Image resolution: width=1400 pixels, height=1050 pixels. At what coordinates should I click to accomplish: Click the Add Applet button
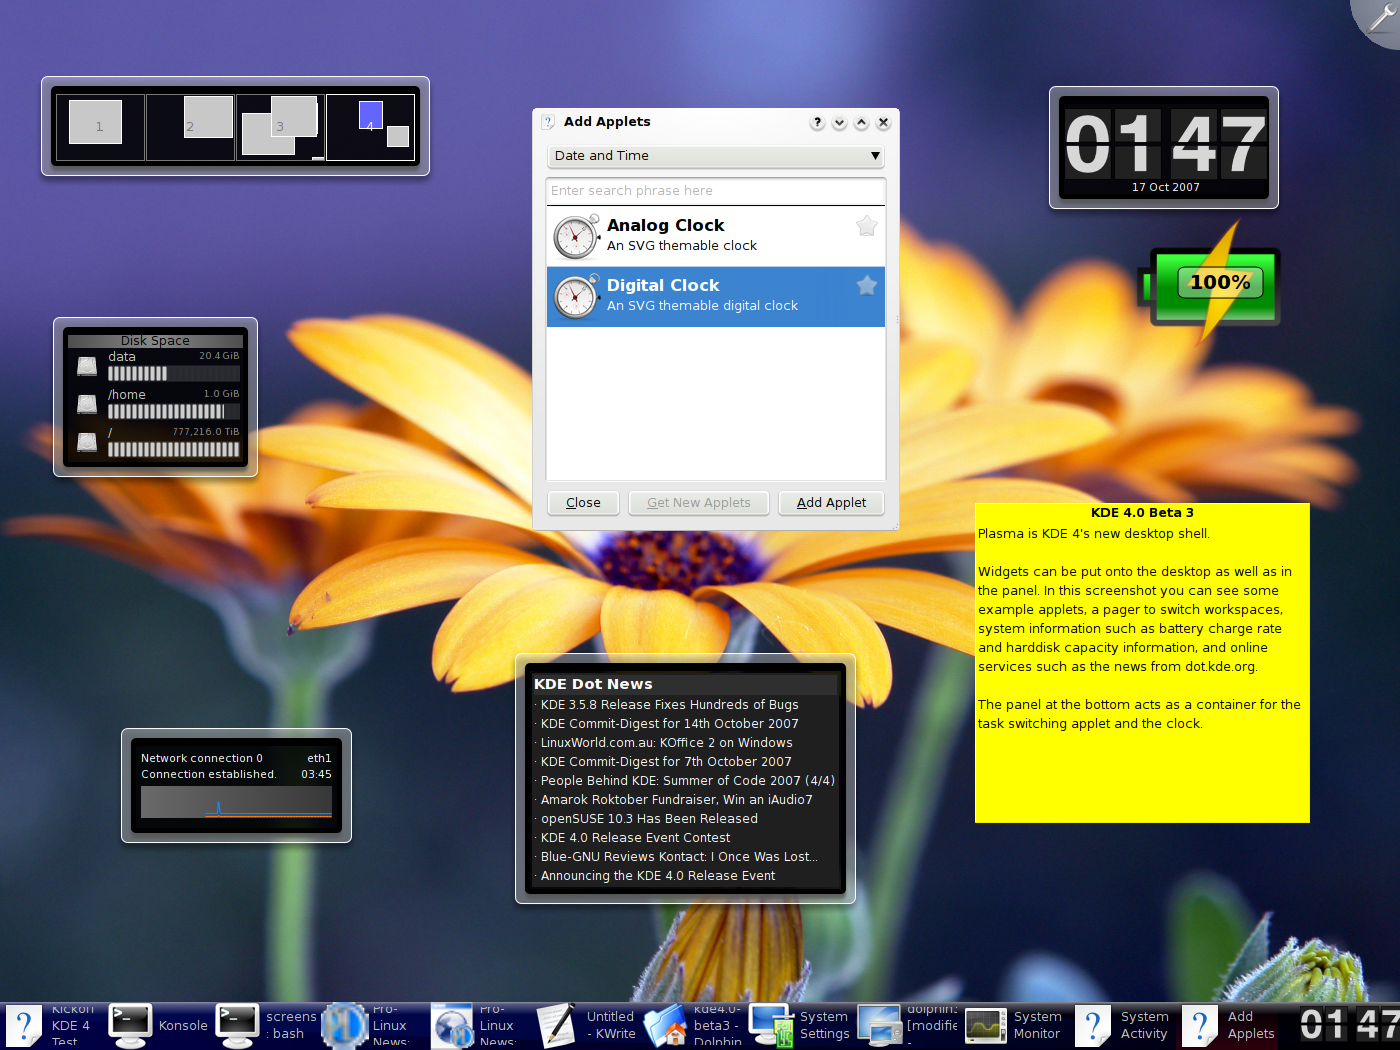click(x=831, y=503)
